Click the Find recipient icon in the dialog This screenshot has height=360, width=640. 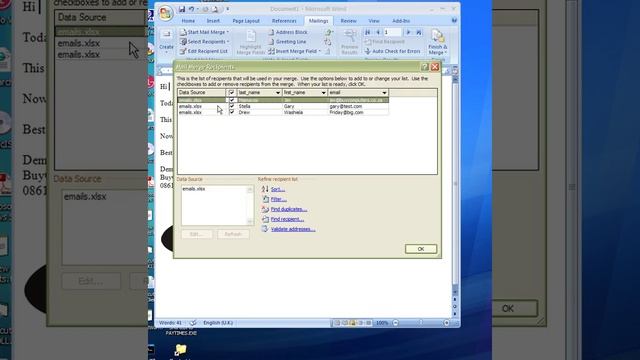click(x=265, y=219)
